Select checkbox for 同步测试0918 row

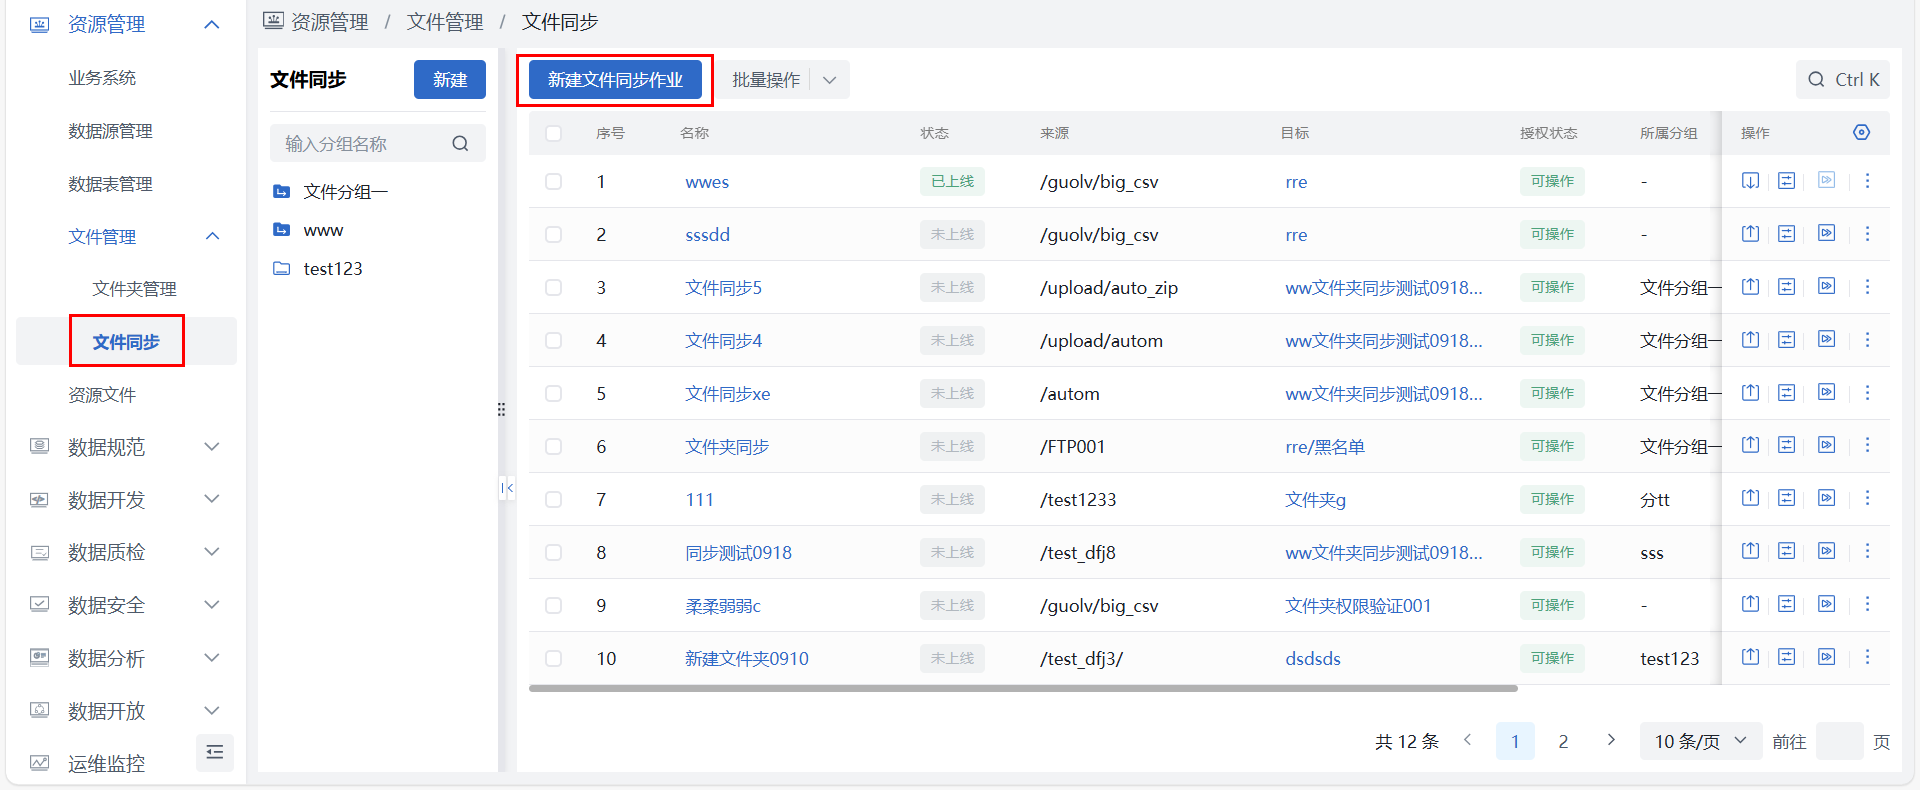click(553, 553)
